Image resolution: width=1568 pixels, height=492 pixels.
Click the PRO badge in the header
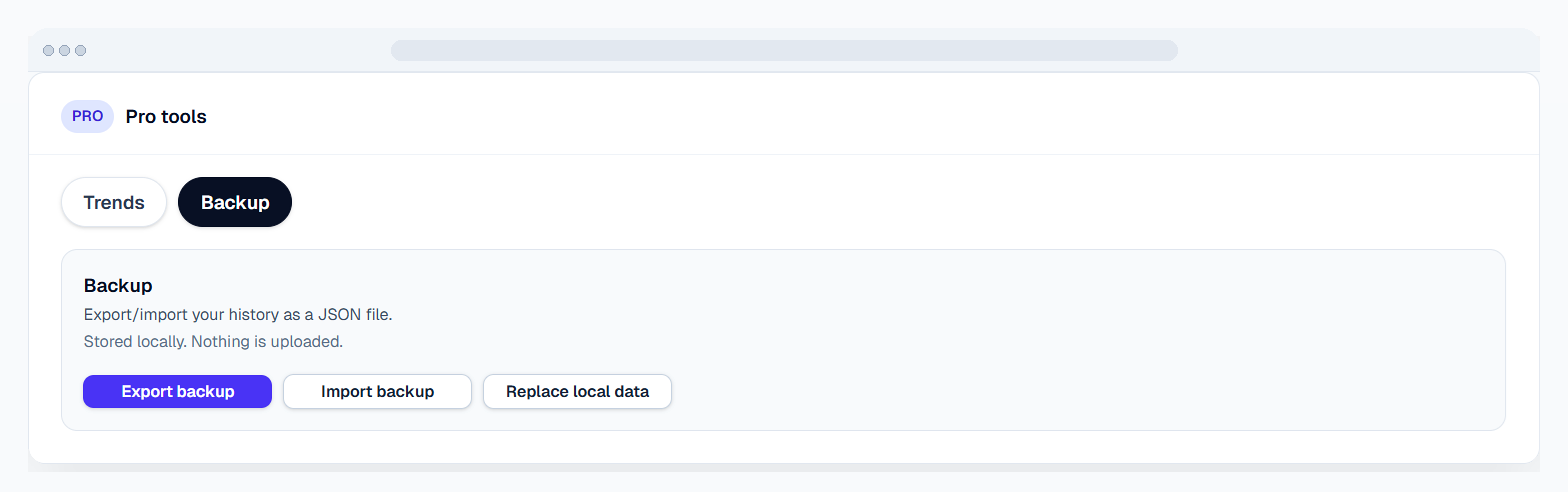(87, 116)
